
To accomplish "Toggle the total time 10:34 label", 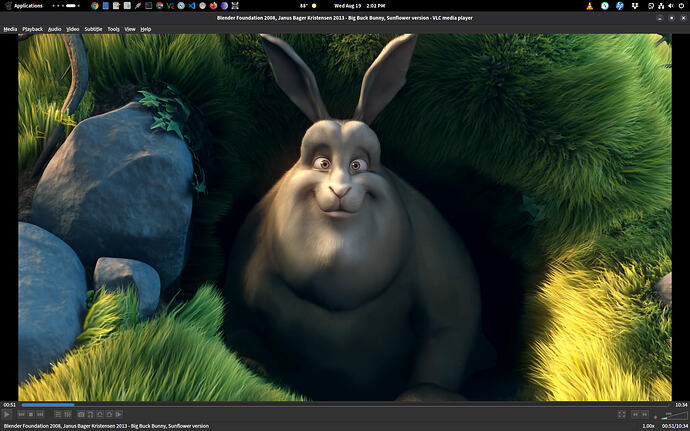I will (x=681, y=405).
